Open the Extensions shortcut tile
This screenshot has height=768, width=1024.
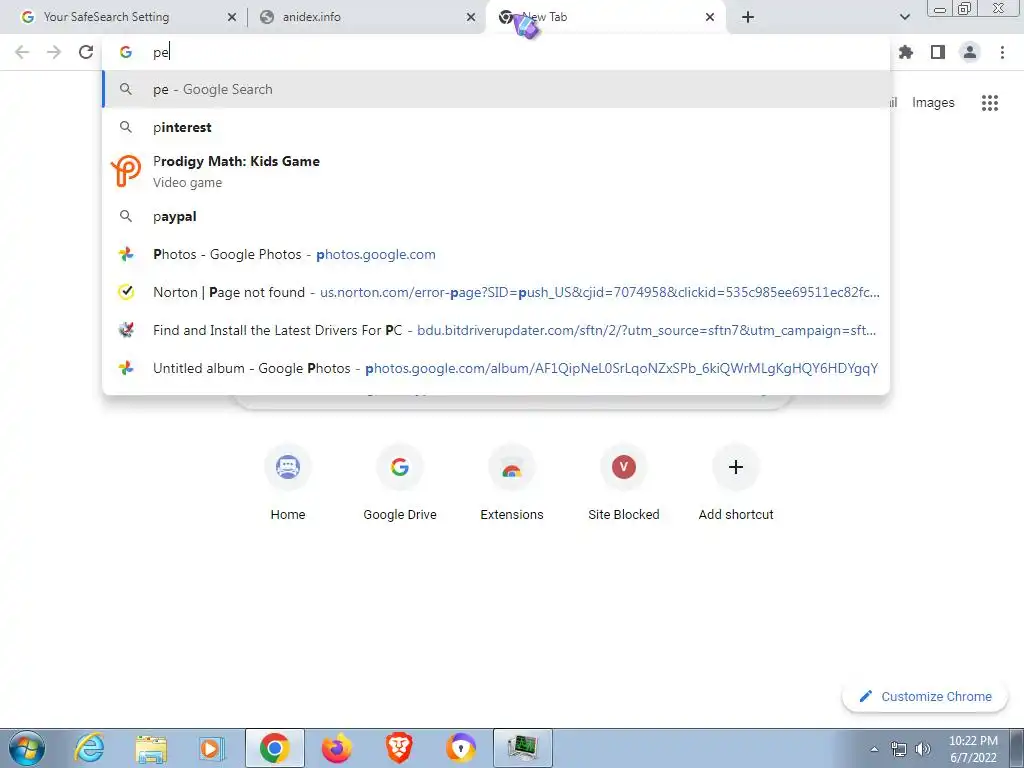coord(512,483)
